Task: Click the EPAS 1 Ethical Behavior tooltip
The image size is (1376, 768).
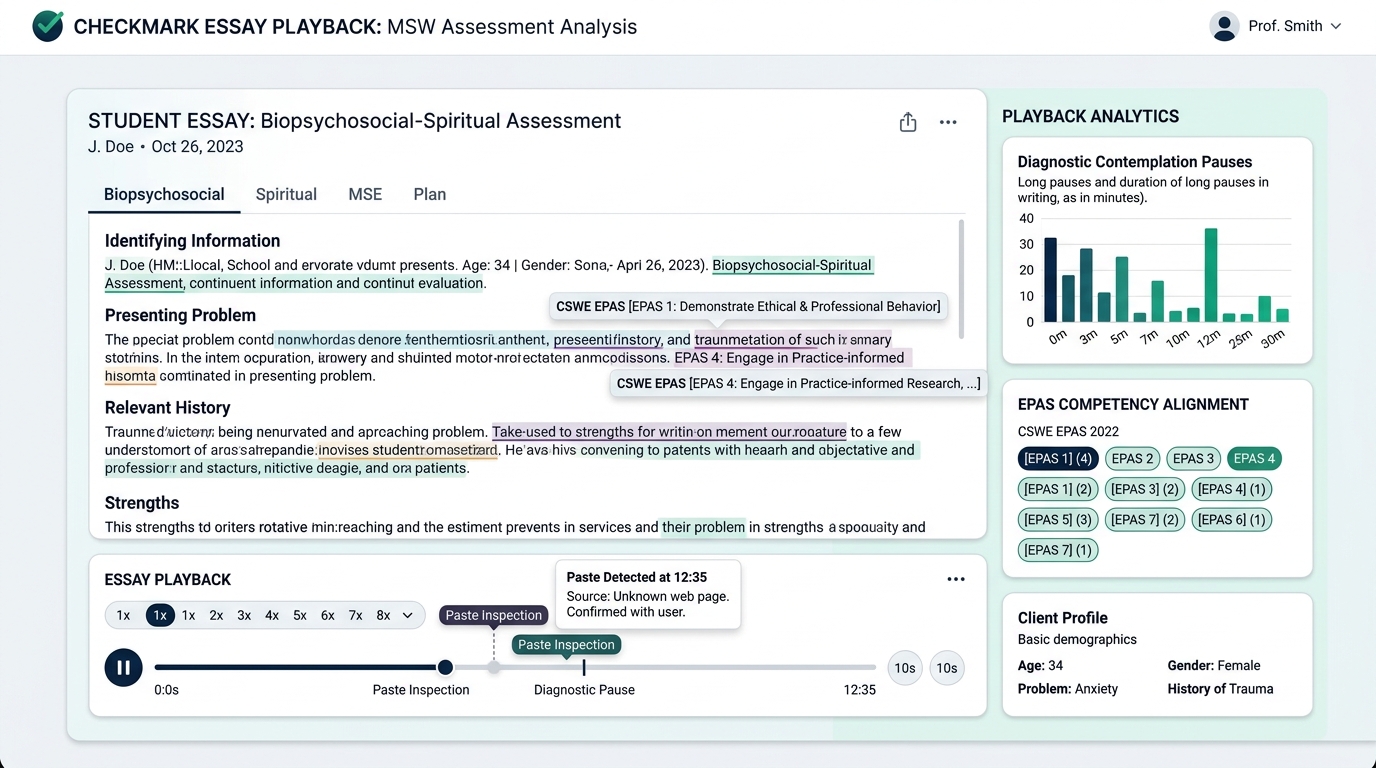Action: (748, 306)
